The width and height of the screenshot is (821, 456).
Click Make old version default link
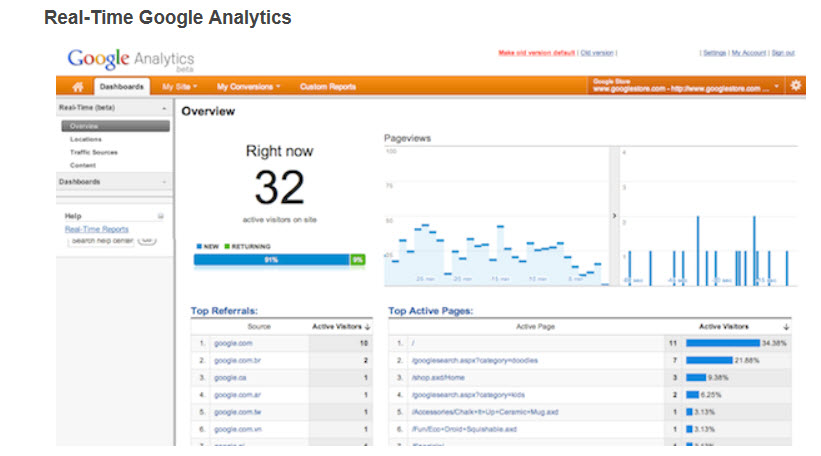click(537, 53)
